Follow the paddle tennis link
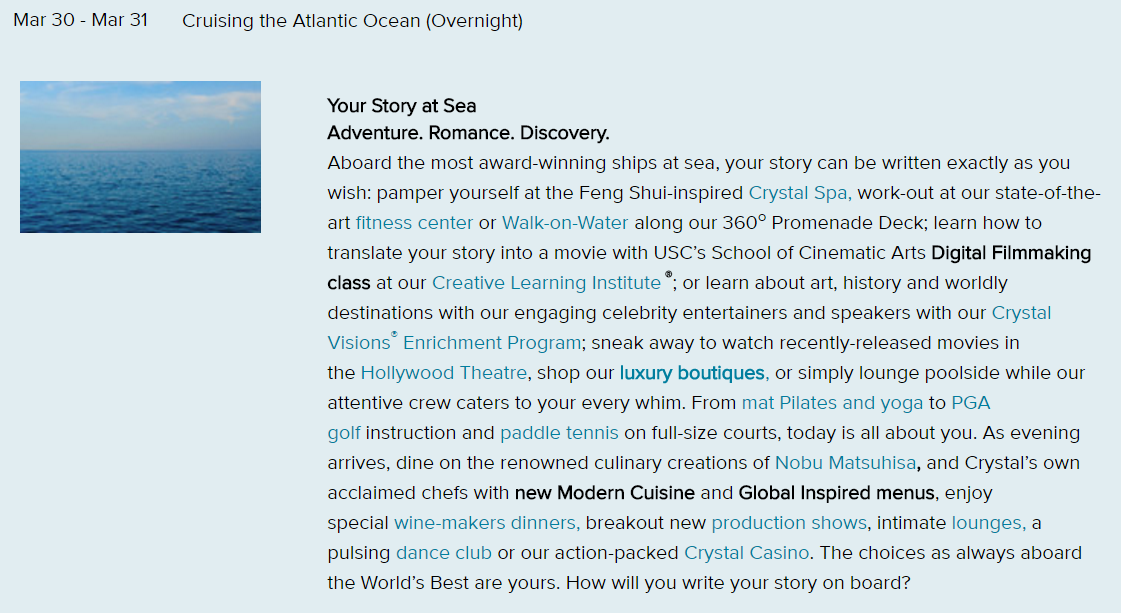This screenshot has height=613, width=1121. pyautogui.click(x=559, y=433)
